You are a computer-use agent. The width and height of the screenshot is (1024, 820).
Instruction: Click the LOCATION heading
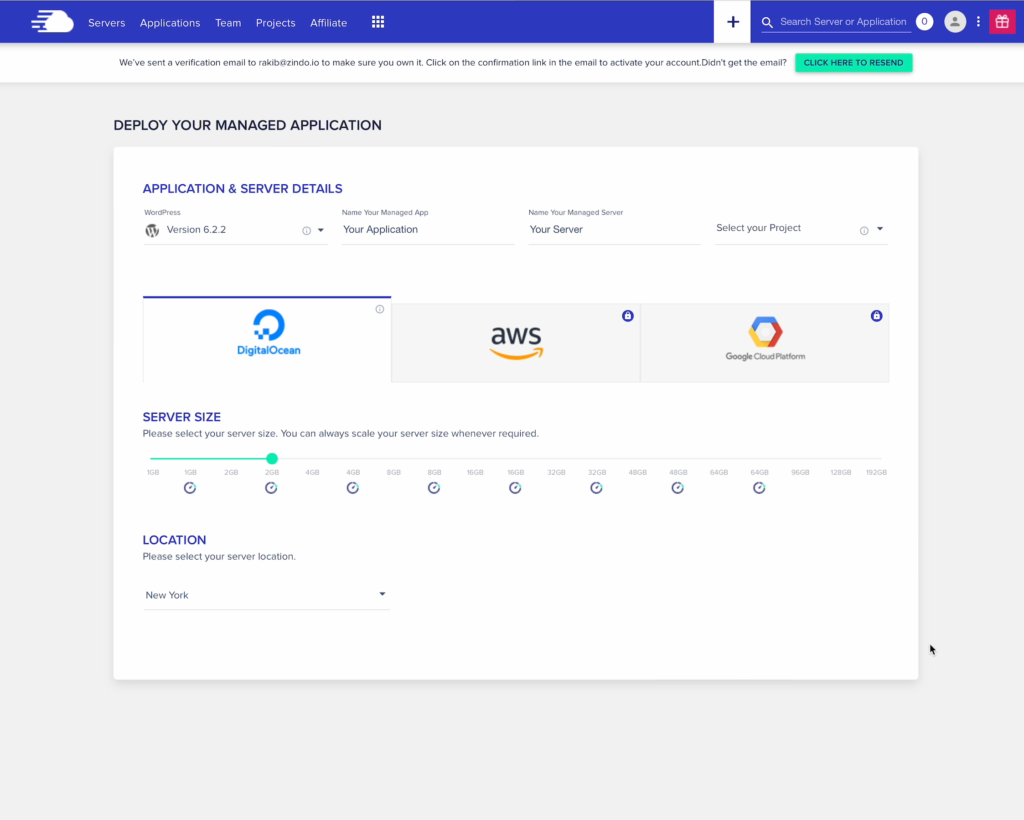pyautogui.click(x=174, y=540)
